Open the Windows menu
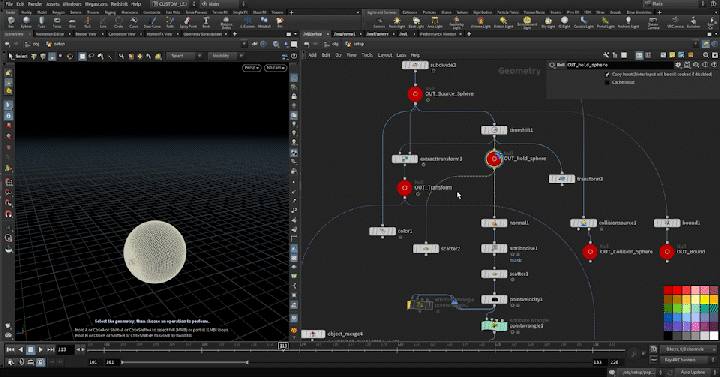Image resolution: width=720 pixels, height=377 pixels. click(72, 4)
